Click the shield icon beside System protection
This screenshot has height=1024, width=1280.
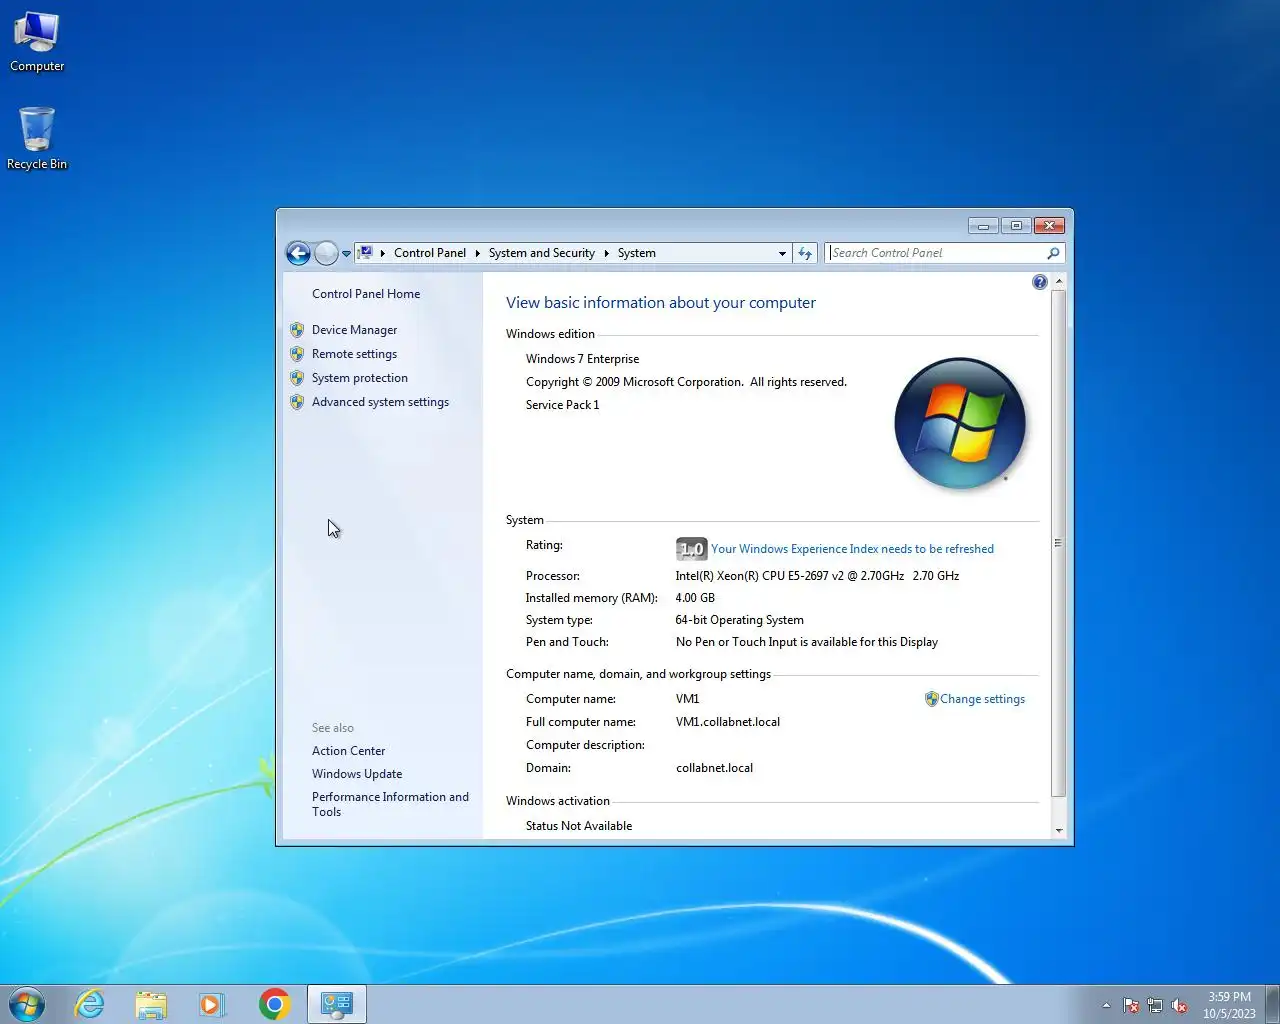pyautogui.click(x=297, y=378)
